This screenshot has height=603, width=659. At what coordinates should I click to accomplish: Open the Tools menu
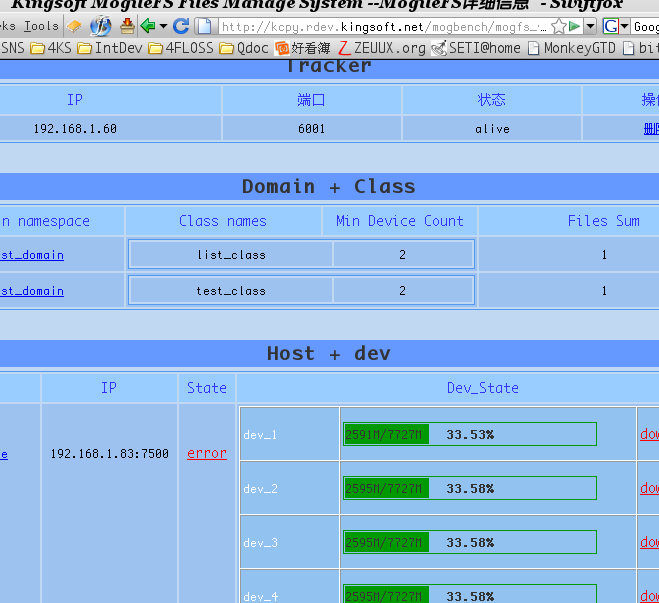tap(41, 26)
